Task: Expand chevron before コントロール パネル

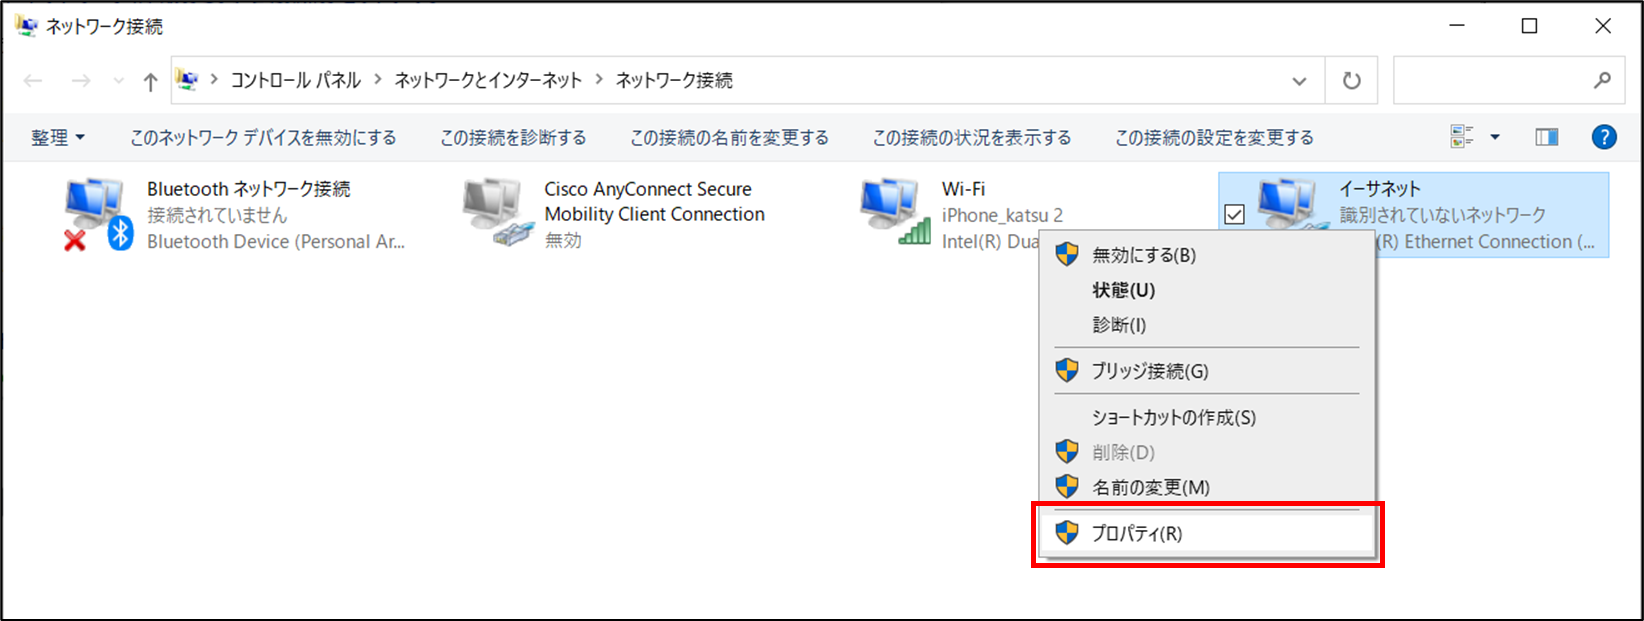Action: pos(214,79)
